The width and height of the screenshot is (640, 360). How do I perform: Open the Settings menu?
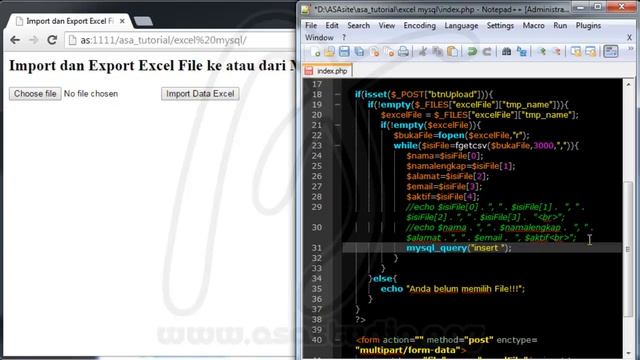click(500, 25)
